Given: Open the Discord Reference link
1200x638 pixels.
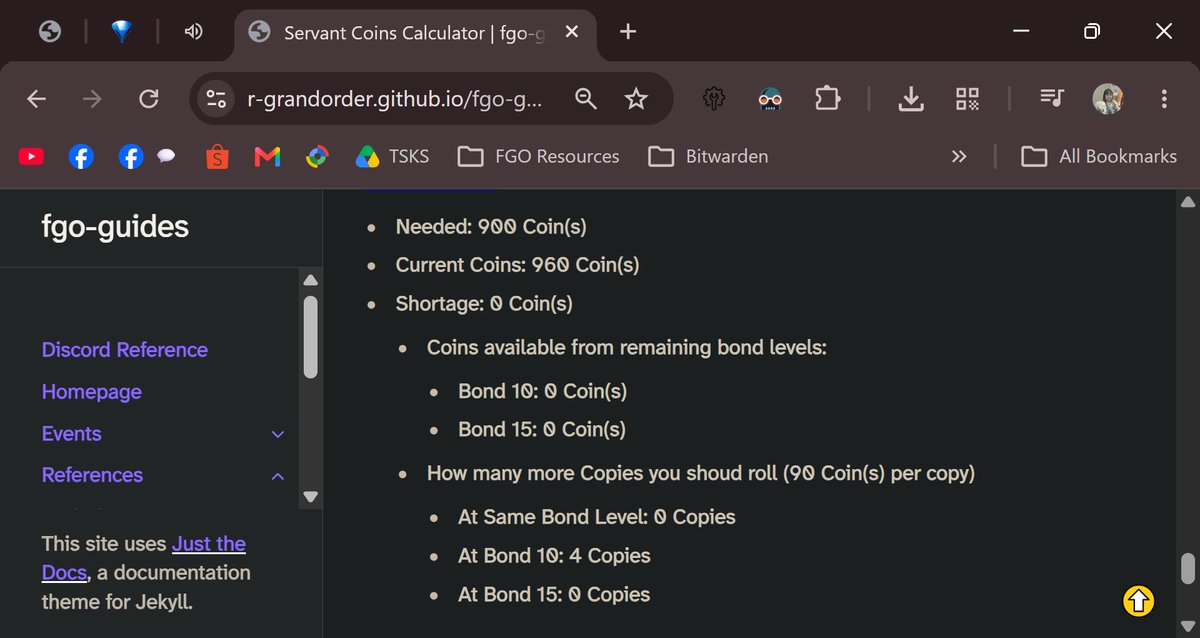Looking at the screenshot, I should [x=125, y=350].
